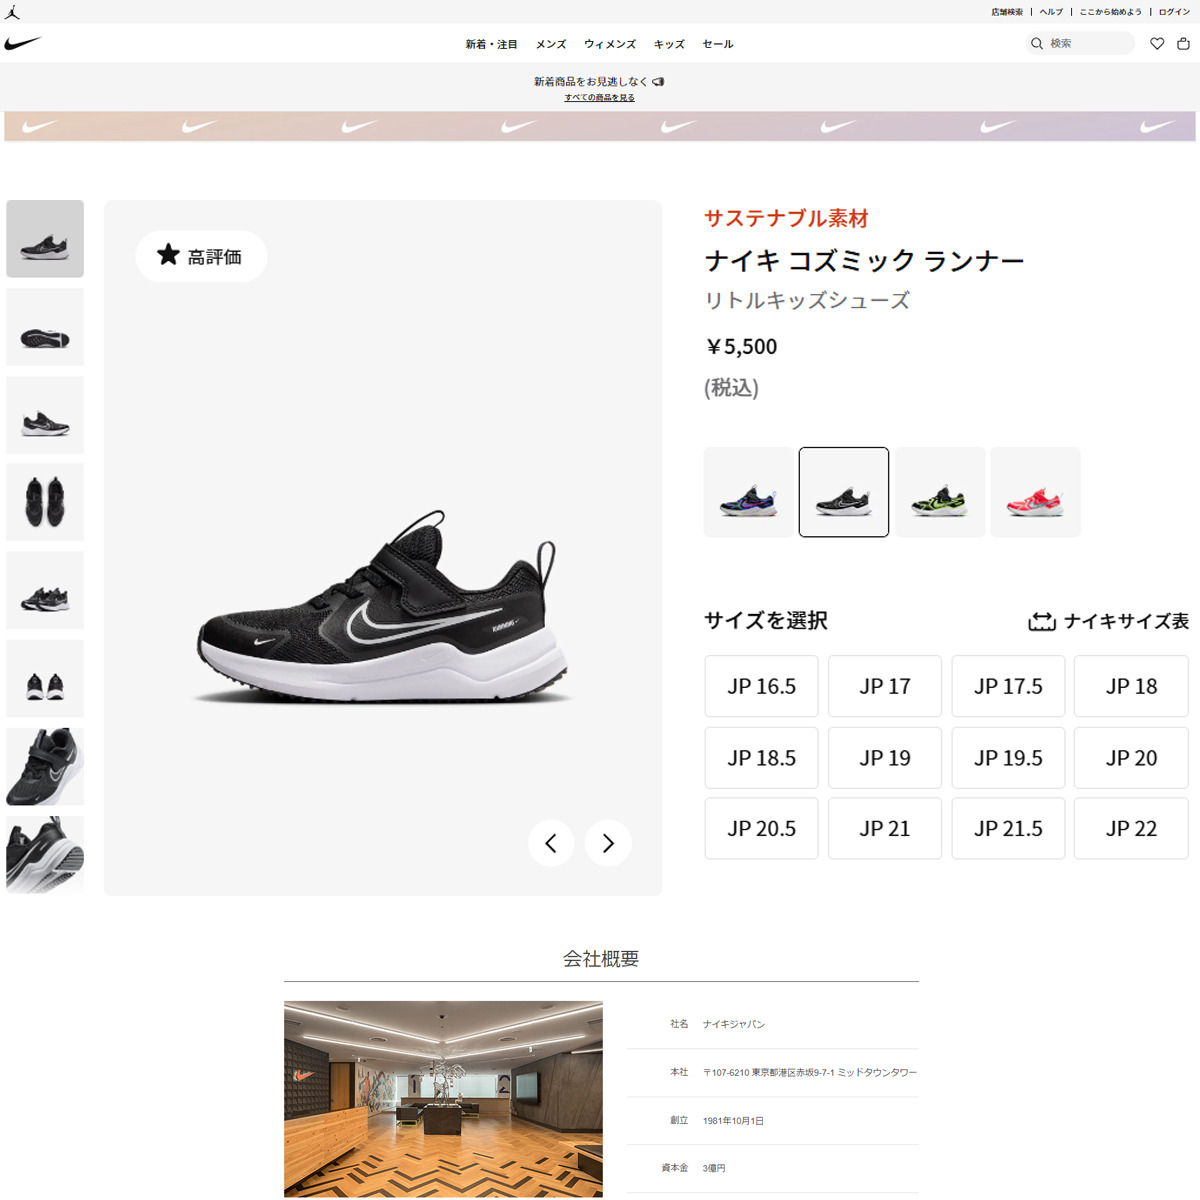This screenshot has width=1200, height=1200.
Task: Select the first side-view shoe thumbnail
Action: (x=45, y=239)
